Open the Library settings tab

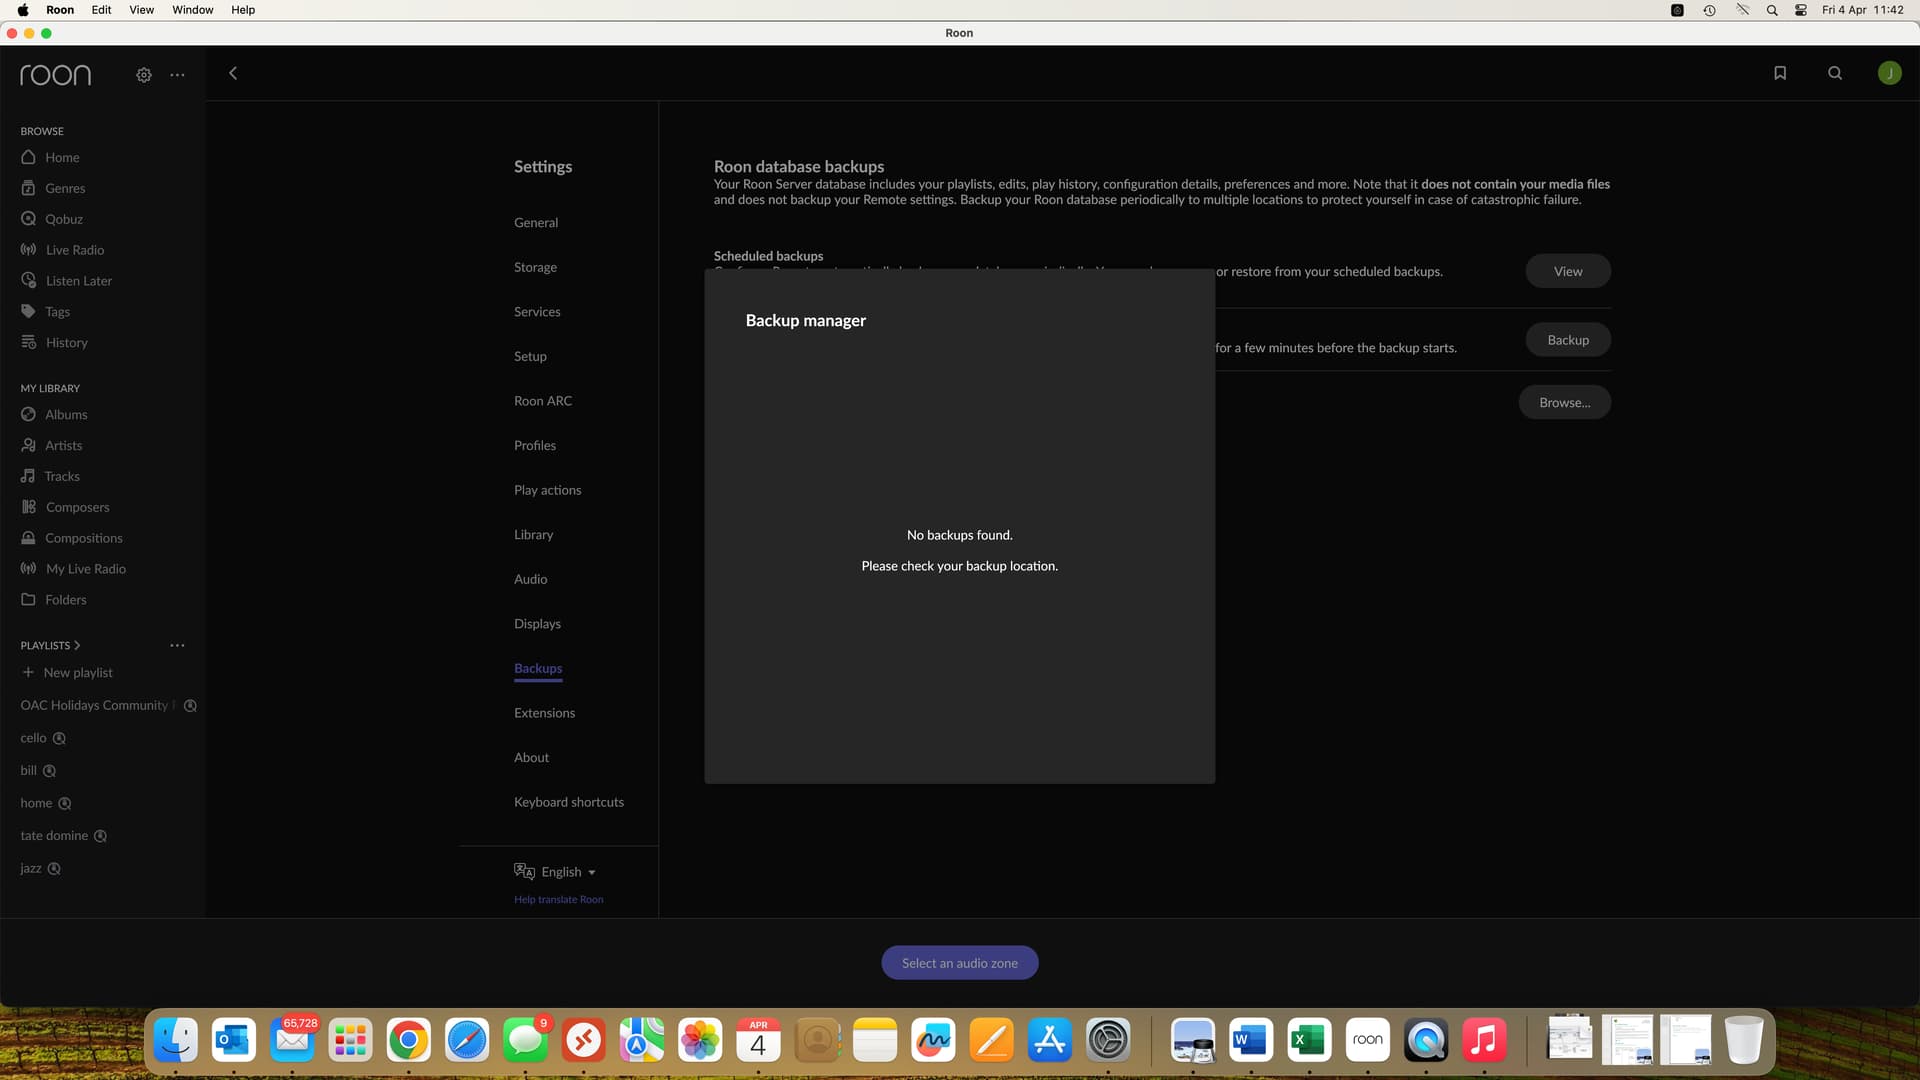(533, 535)
